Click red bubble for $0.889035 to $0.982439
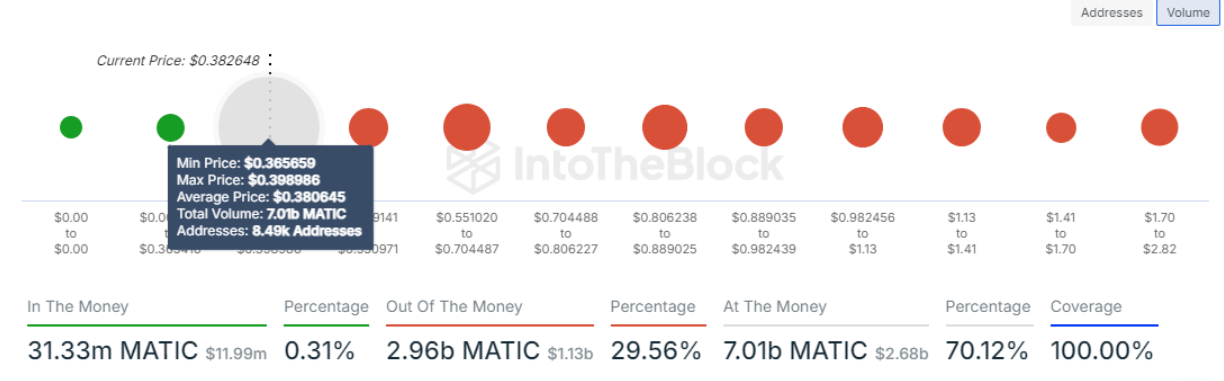This screenshot has height=381, width=1224. point(764,128)
